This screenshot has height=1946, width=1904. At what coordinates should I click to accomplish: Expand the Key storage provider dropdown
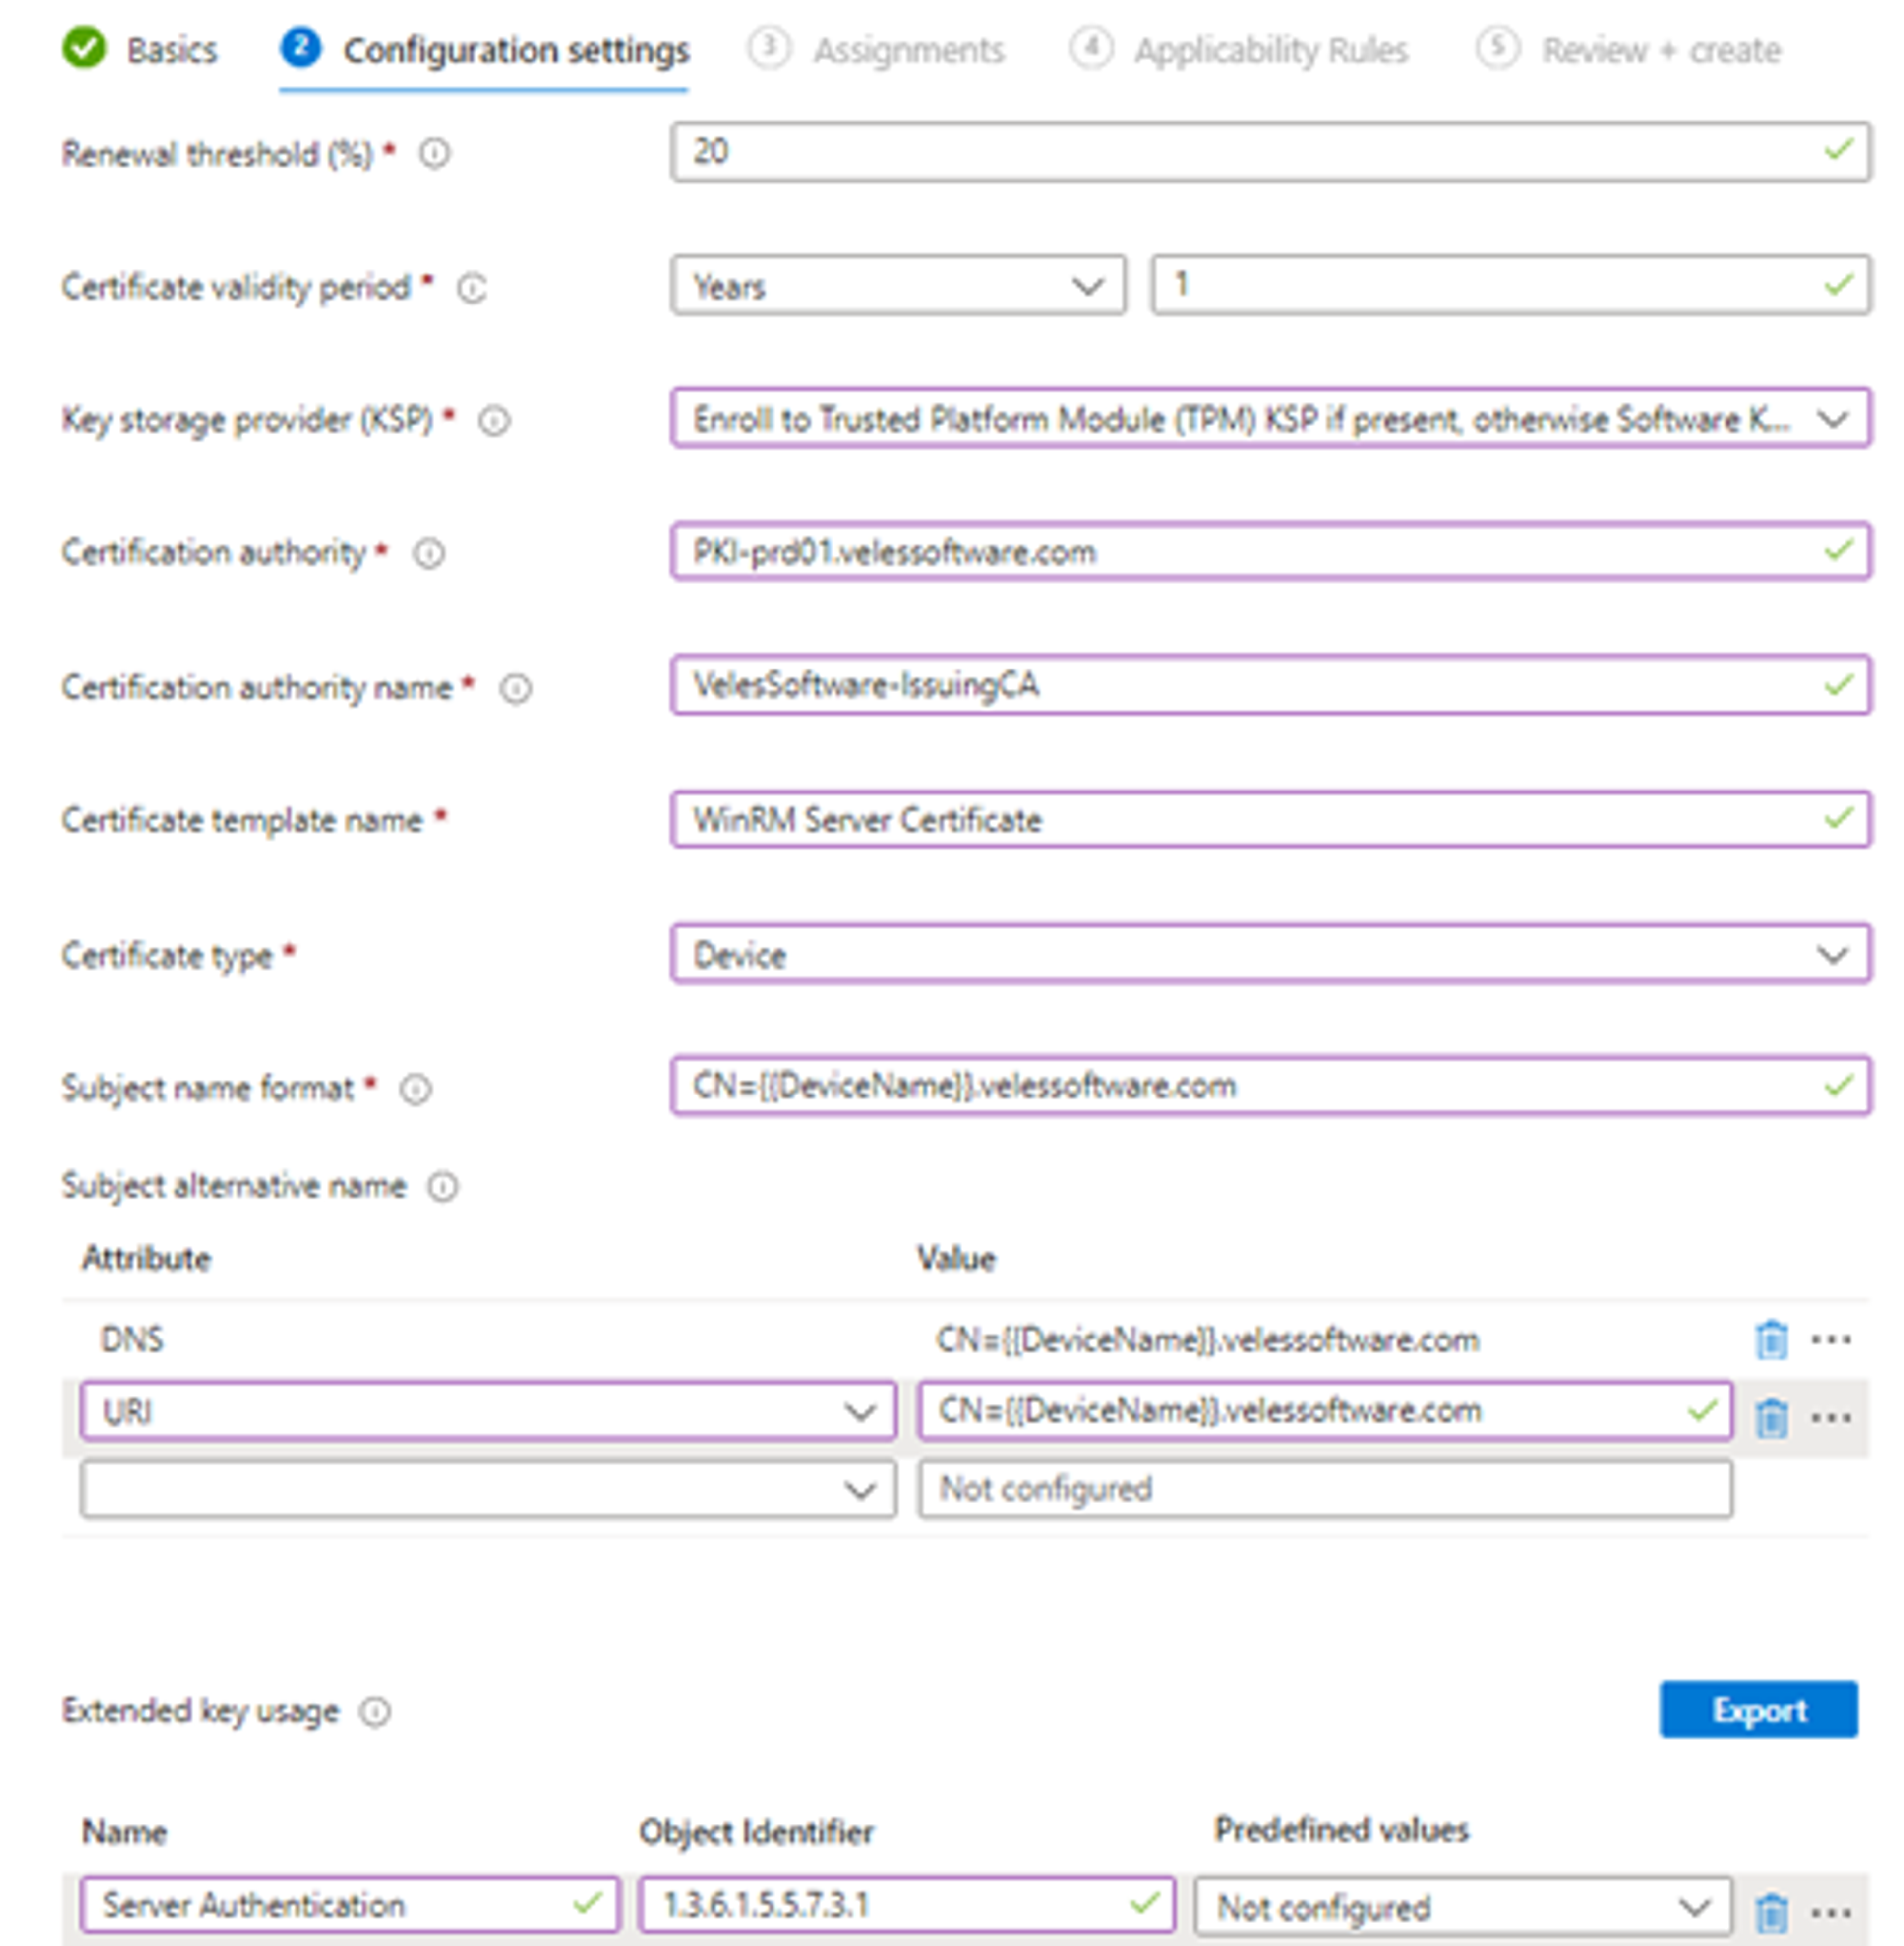coord(1270,419)
